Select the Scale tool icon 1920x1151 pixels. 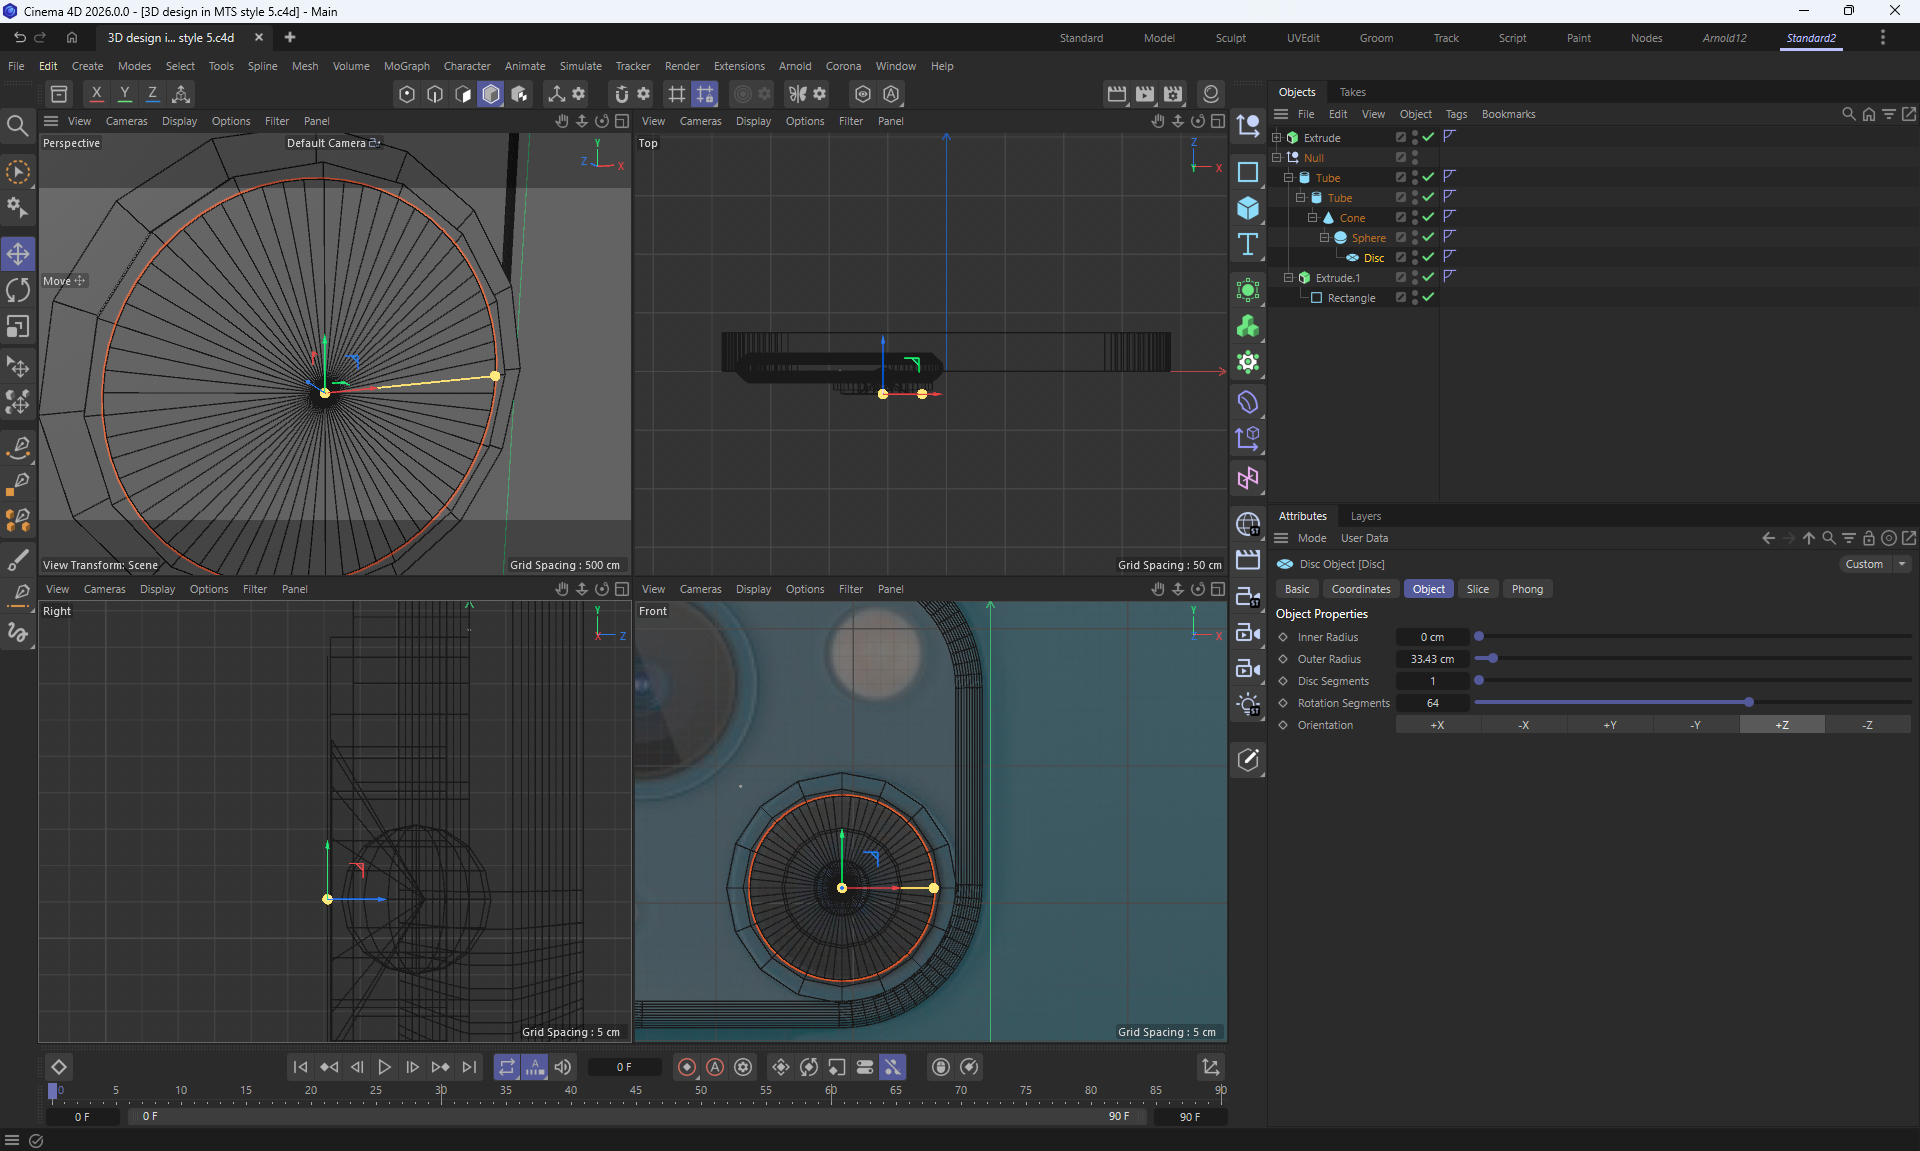(x=18, y=327)
